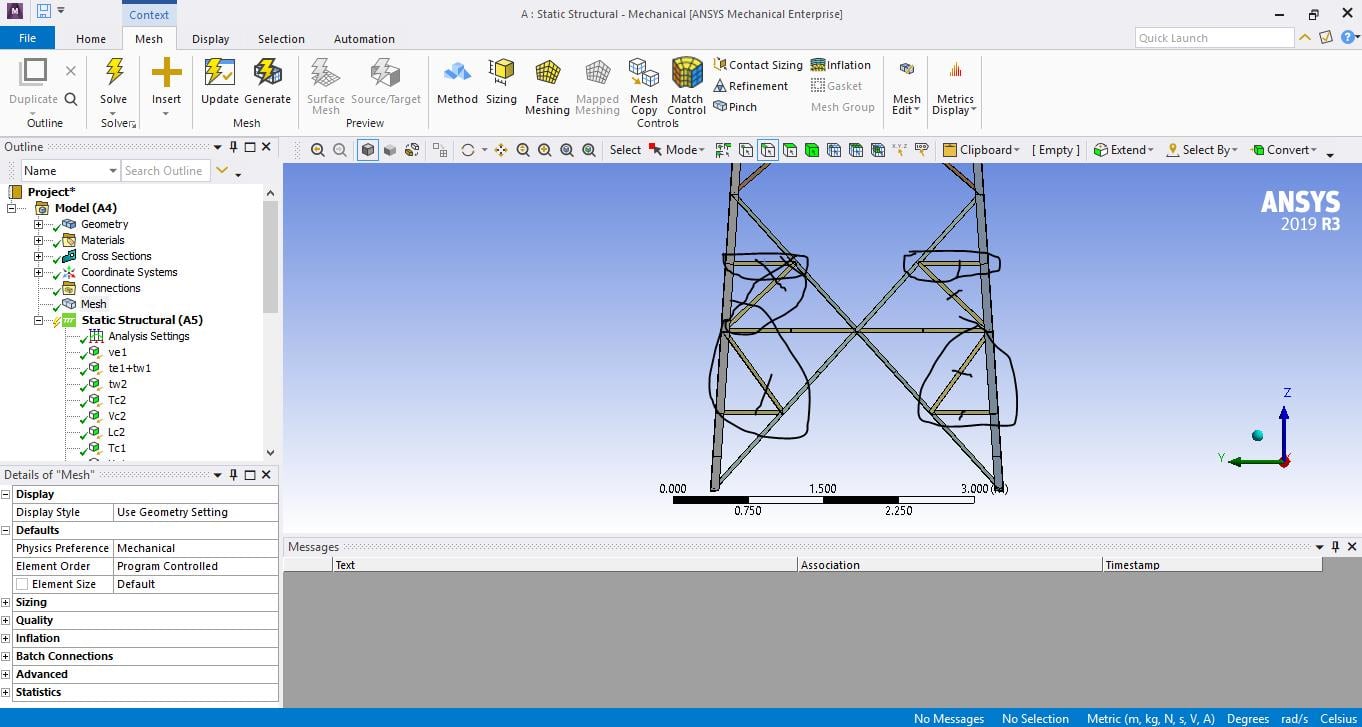Add a mesh Sizing control
Screen dimensions: 1362x727
[x=501, y=81]
